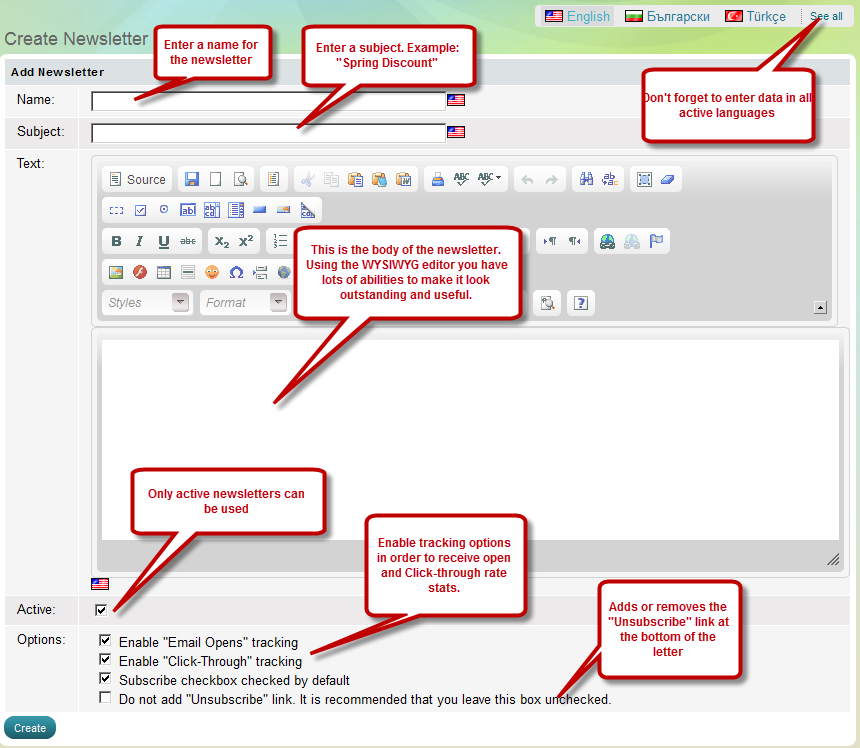Switch to the Türkçe language tab

(755, 17)
